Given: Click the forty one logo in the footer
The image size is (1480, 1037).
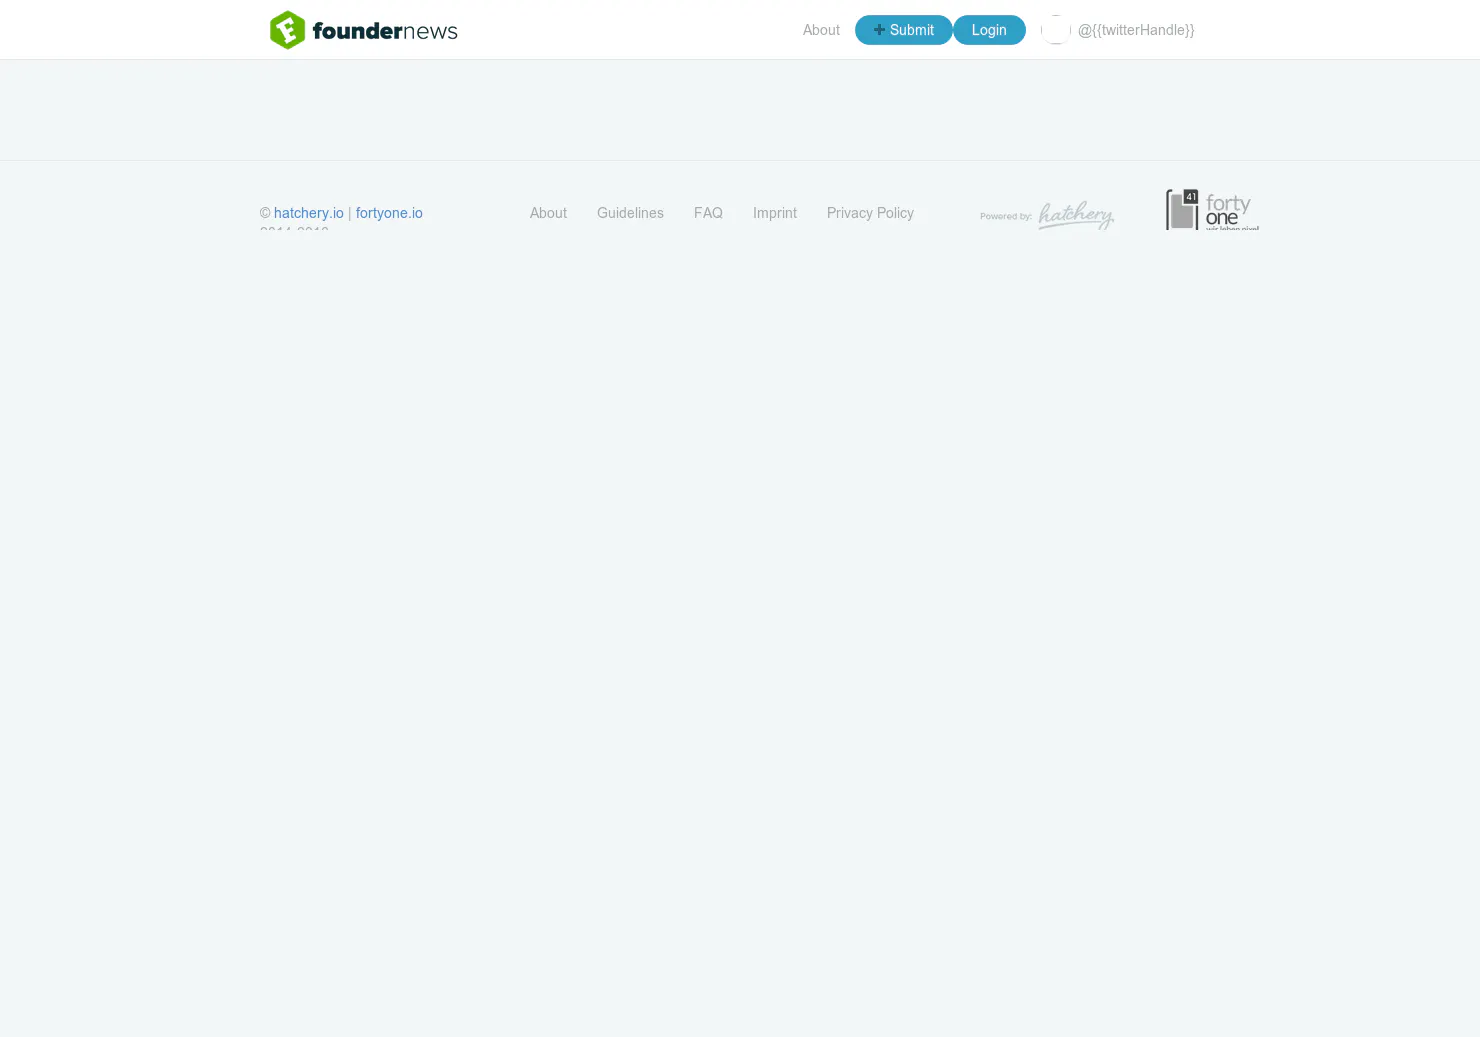Looking at the screenshot, I should [1212, 209].
